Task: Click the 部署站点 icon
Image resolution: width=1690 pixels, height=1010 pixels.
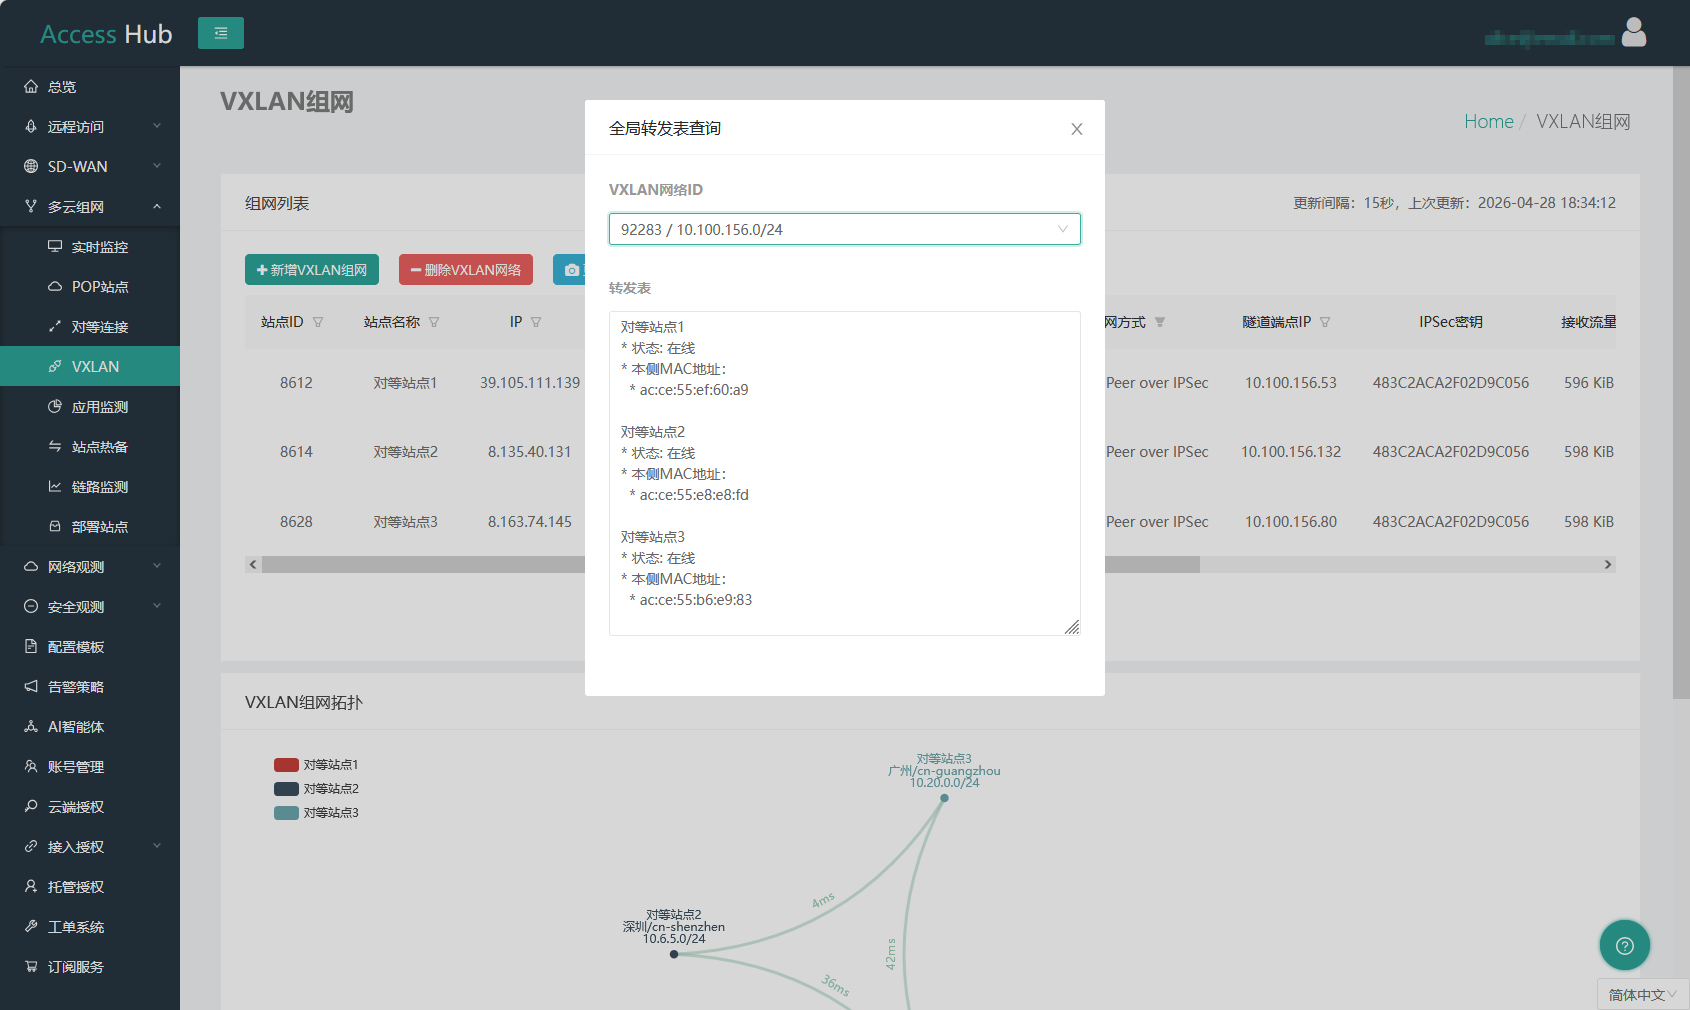Action: pyautogui.click(x=55, y=527)
